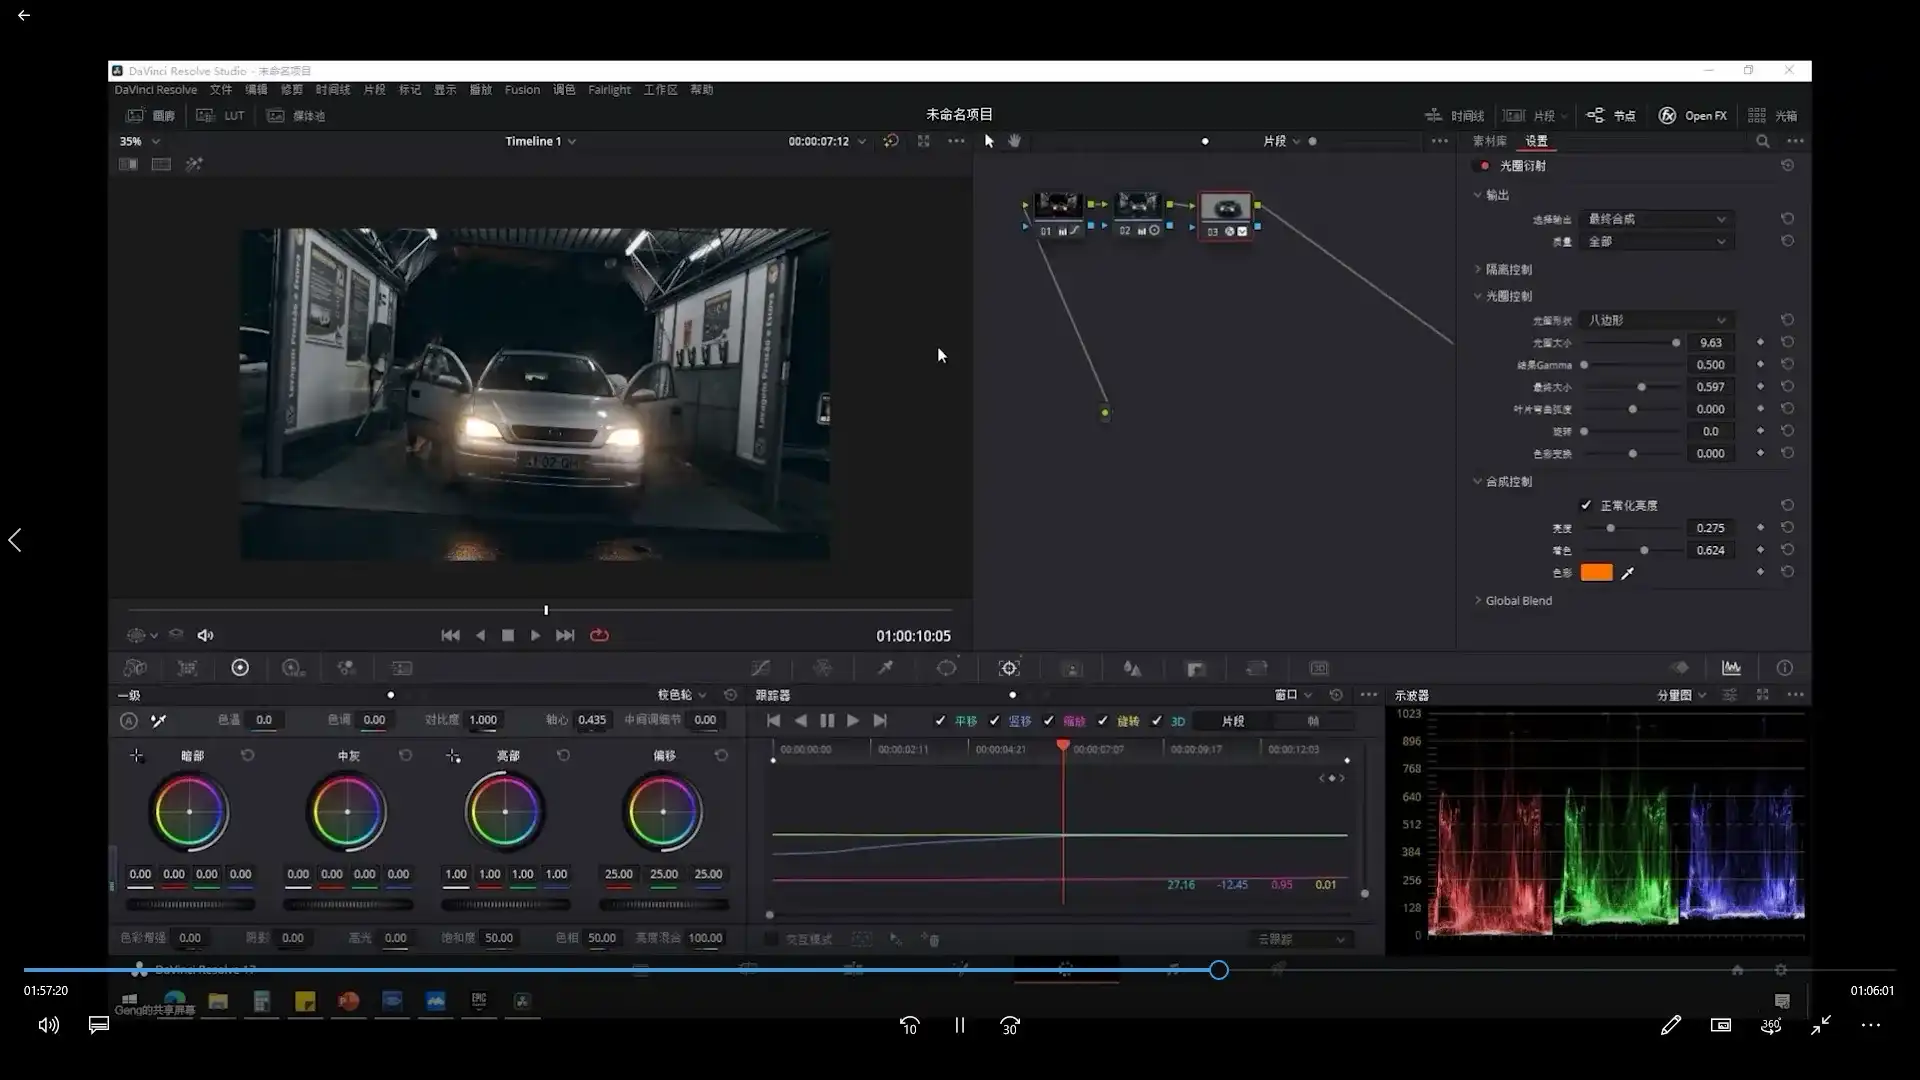Click the search icon in Open FX panel
Viewport: 1920px width, 1080px height.
coord(1762,141)
